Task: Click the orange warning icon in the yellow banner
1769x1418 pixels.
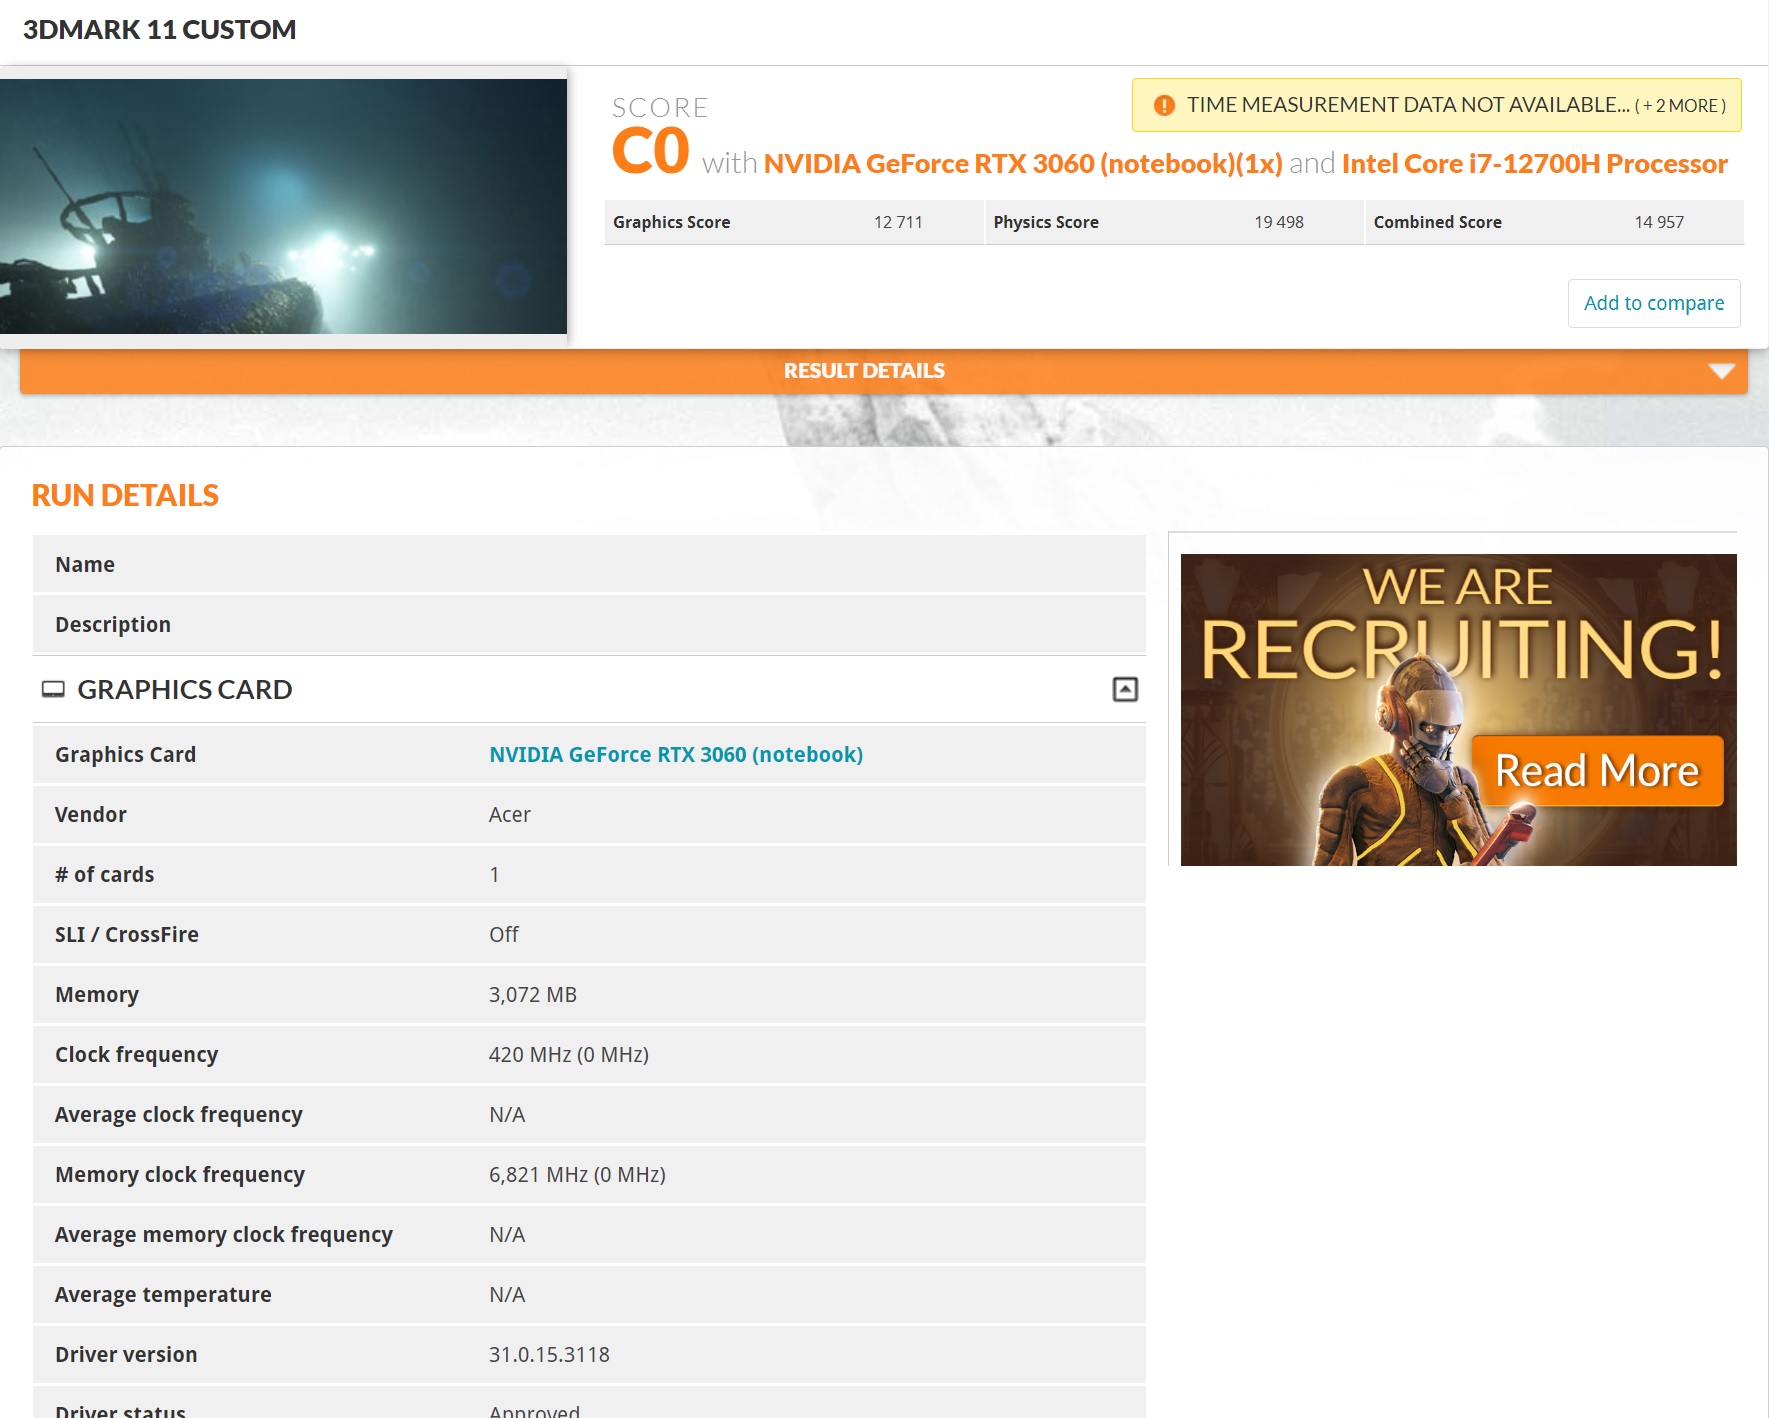Action: tap(1163, 106)
